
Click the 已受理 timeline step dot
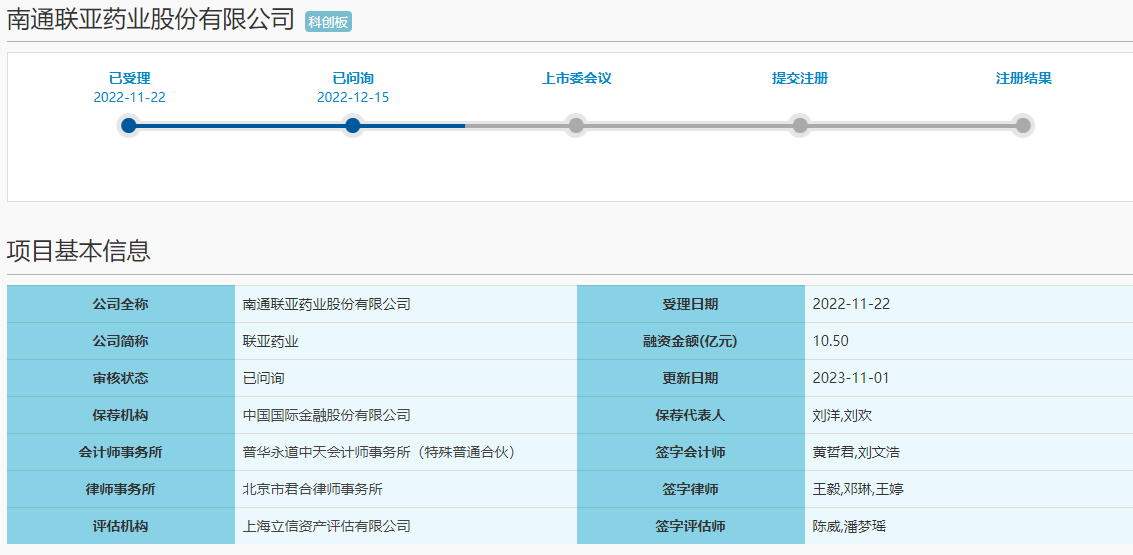pos(128,125)
